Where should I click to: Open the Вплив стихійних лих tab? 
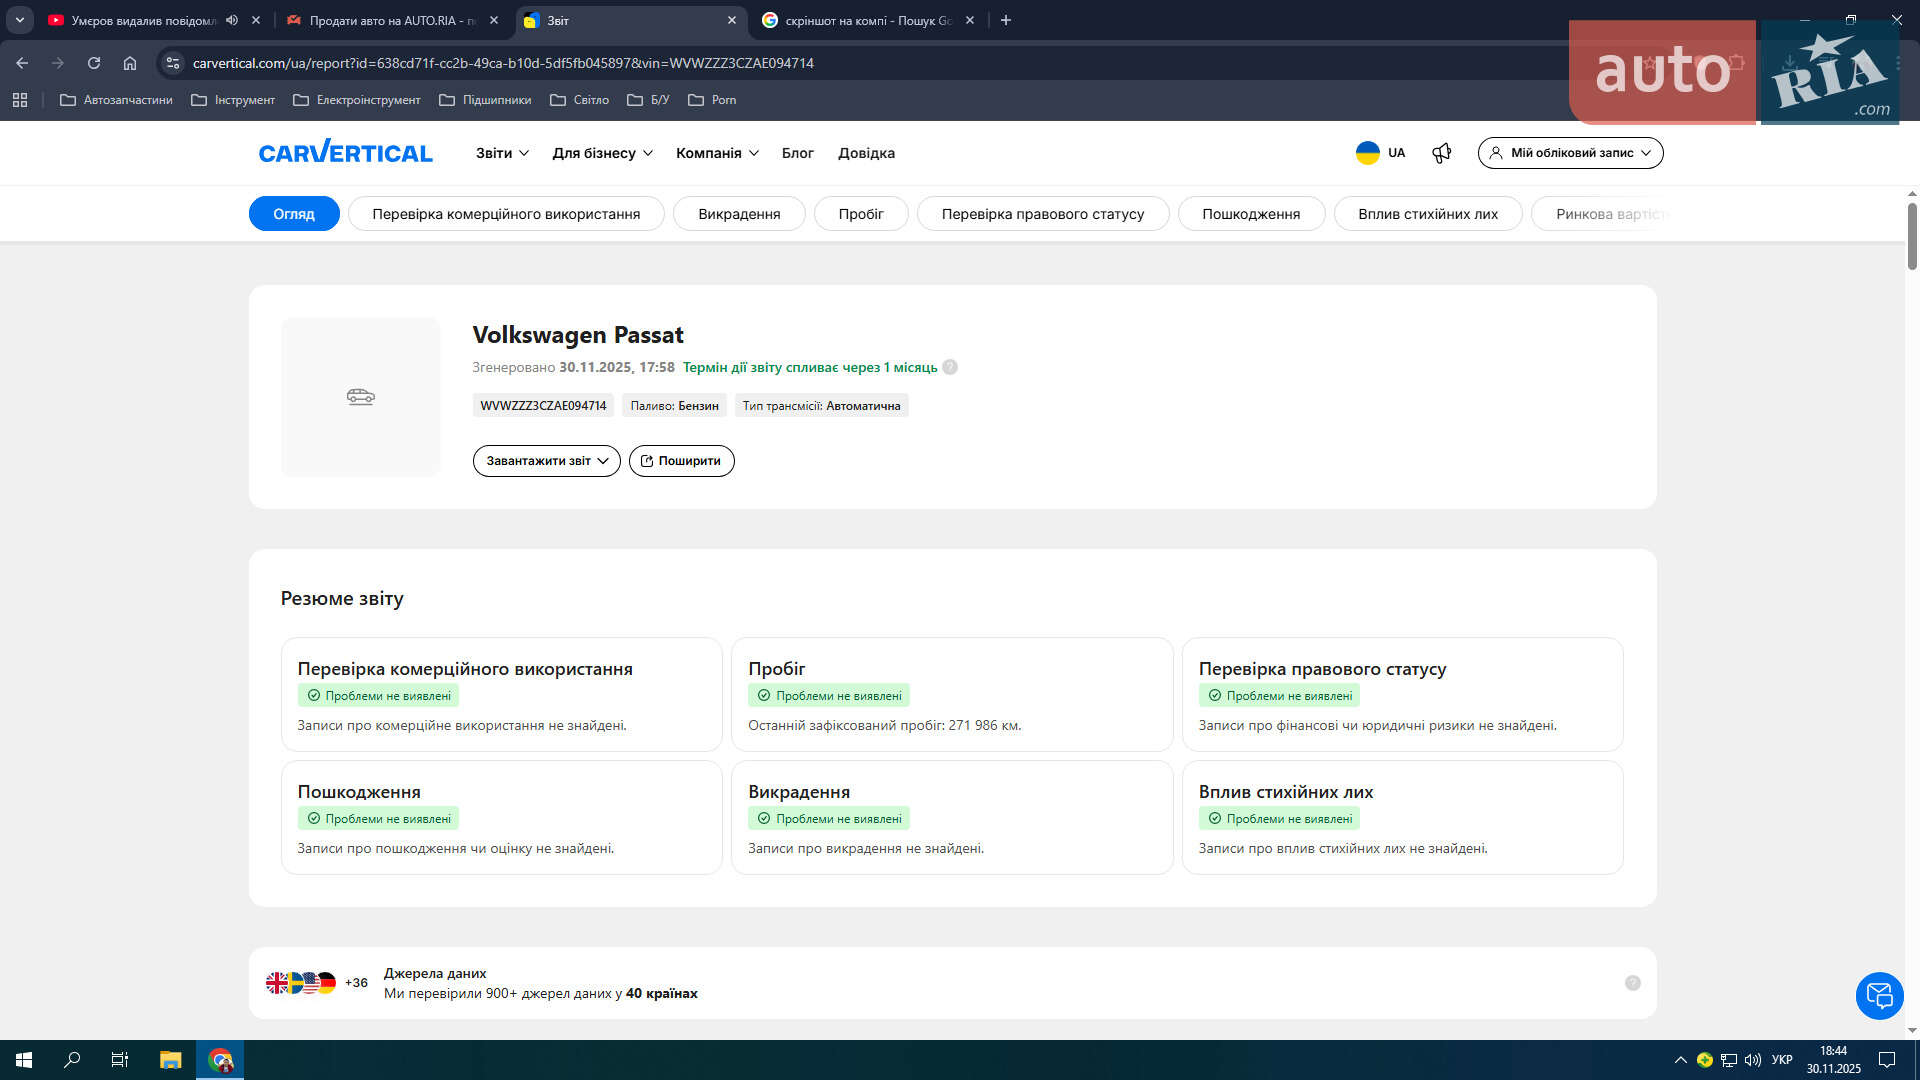tap(1428, 214)
